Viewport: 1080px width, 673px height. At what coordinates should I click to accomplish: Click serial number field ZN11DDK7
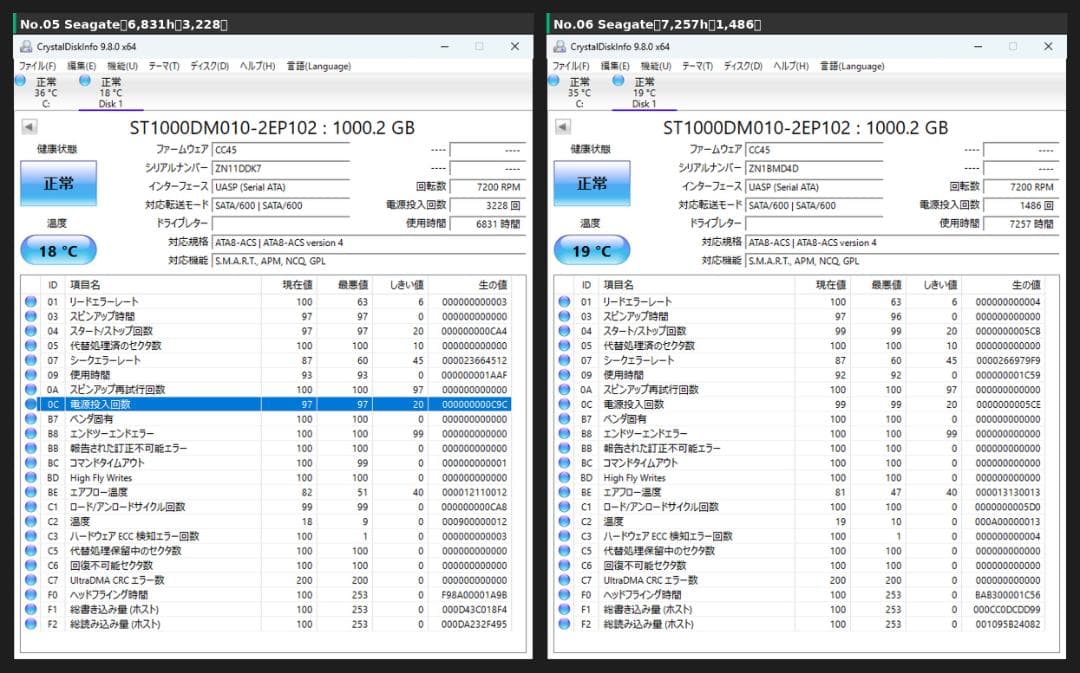(x=281, y=168)
